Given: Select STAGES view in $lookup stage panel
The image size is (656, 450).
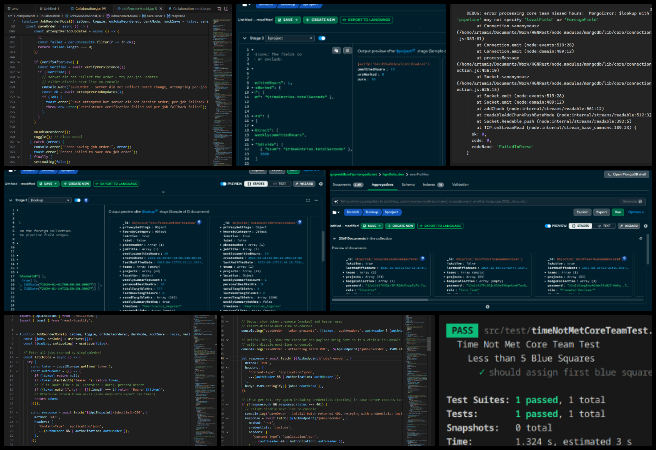Looking at the screenshot, I should point(256,184).
